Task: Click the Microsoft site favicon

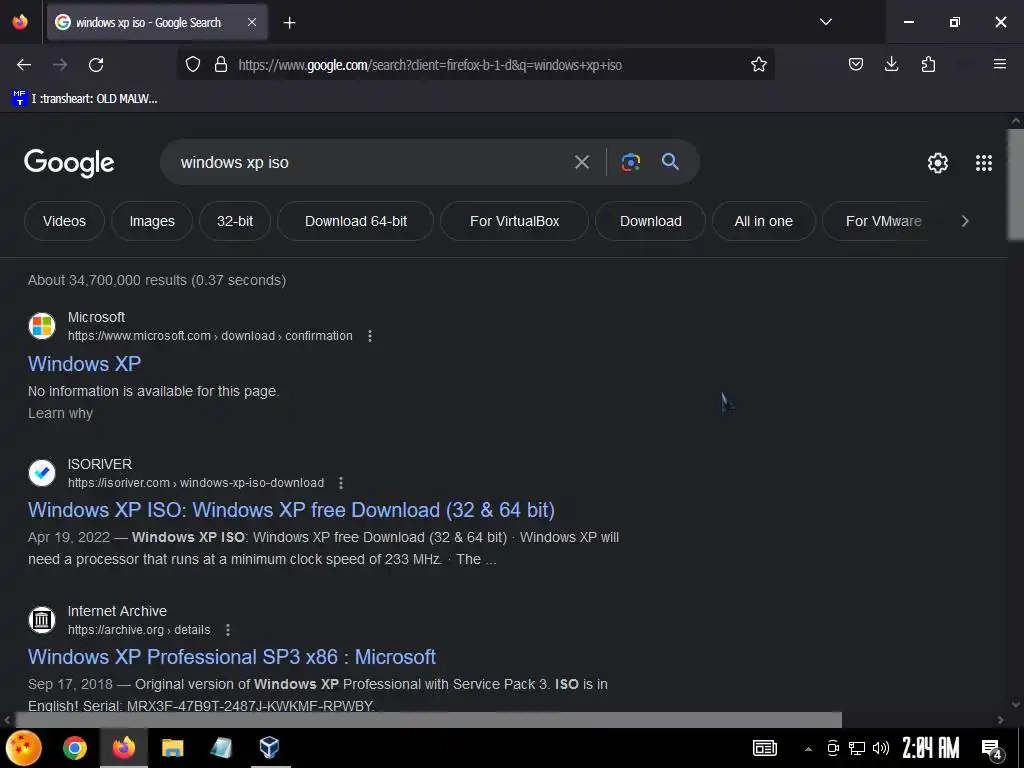Action: click(x=42, y=326)
